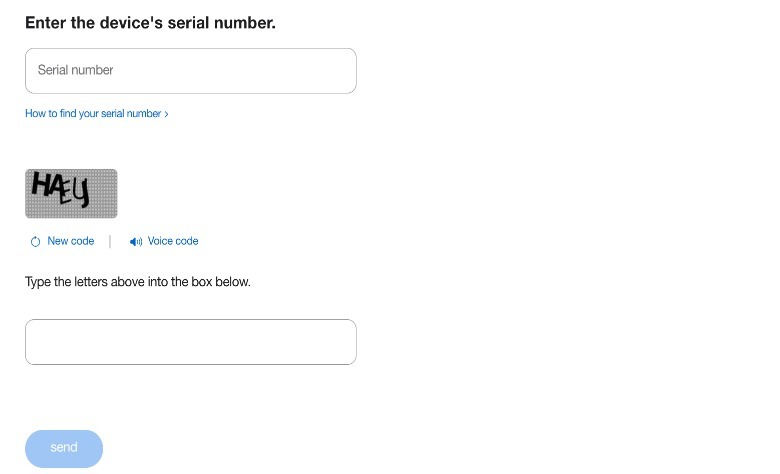Click the "Voice code" label text
Screen dimensions: 780x474
[173, 241]
